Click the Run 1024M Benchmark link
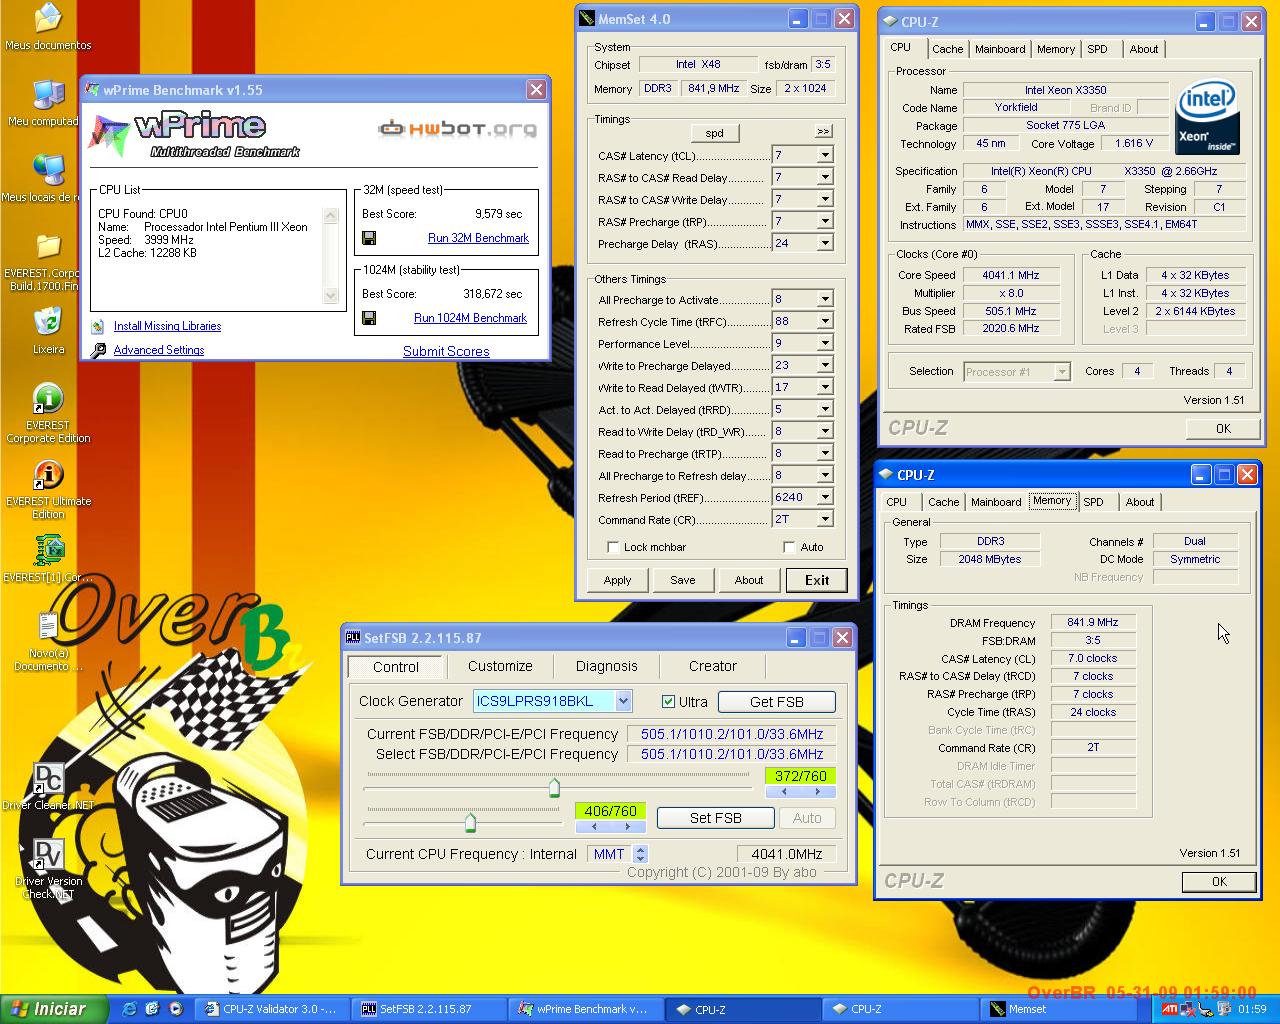Image resolution: width=1280 pixels, height=1024 pixels. coord(470,318)
